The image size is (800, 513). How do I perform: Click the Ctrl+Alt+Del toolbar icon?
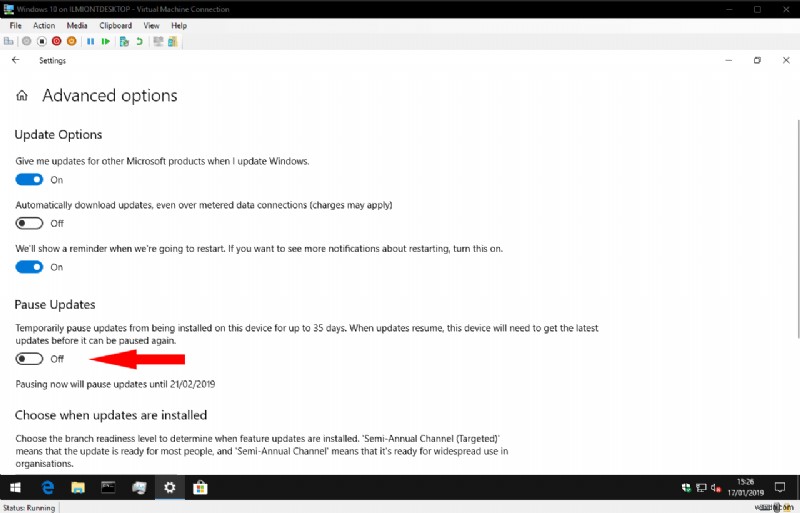[9, 41]
